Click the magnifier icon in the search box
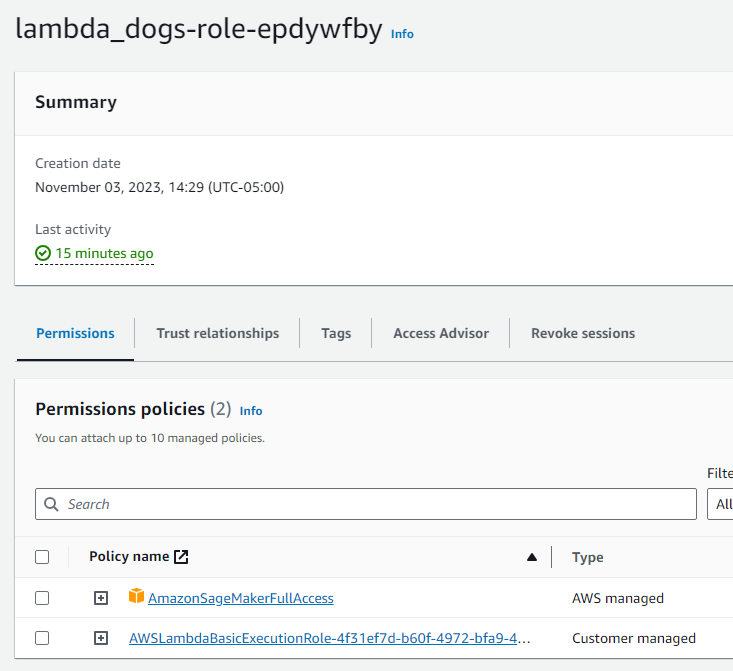The image size is (733, 671). tap(52, 504)
